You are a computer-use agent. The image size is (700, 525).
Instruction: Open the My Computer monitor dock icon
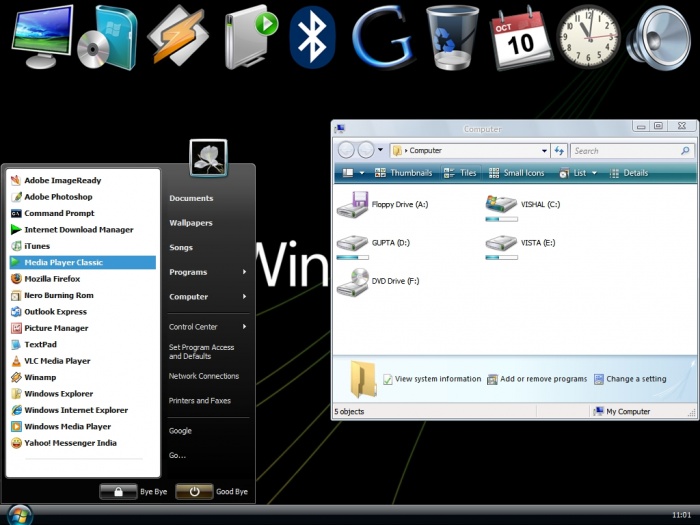[x=42, y=37]
